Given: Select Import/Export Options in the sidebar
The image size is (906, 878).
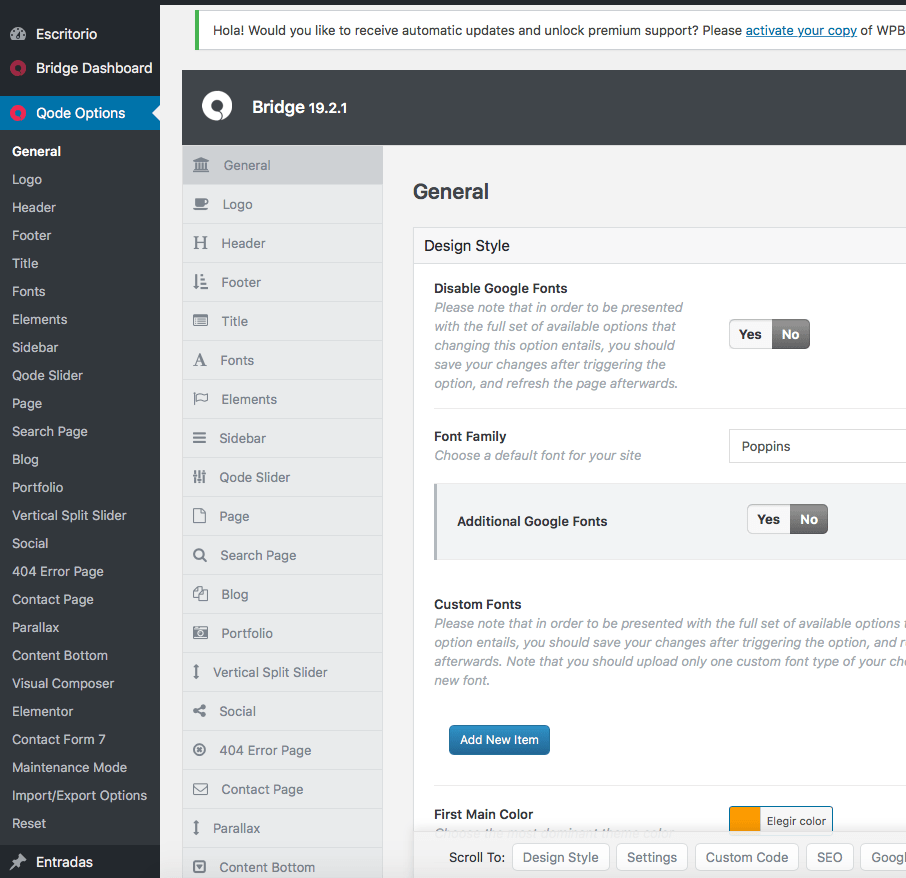Looking at the screenshot, I should [x=80, y=795].
